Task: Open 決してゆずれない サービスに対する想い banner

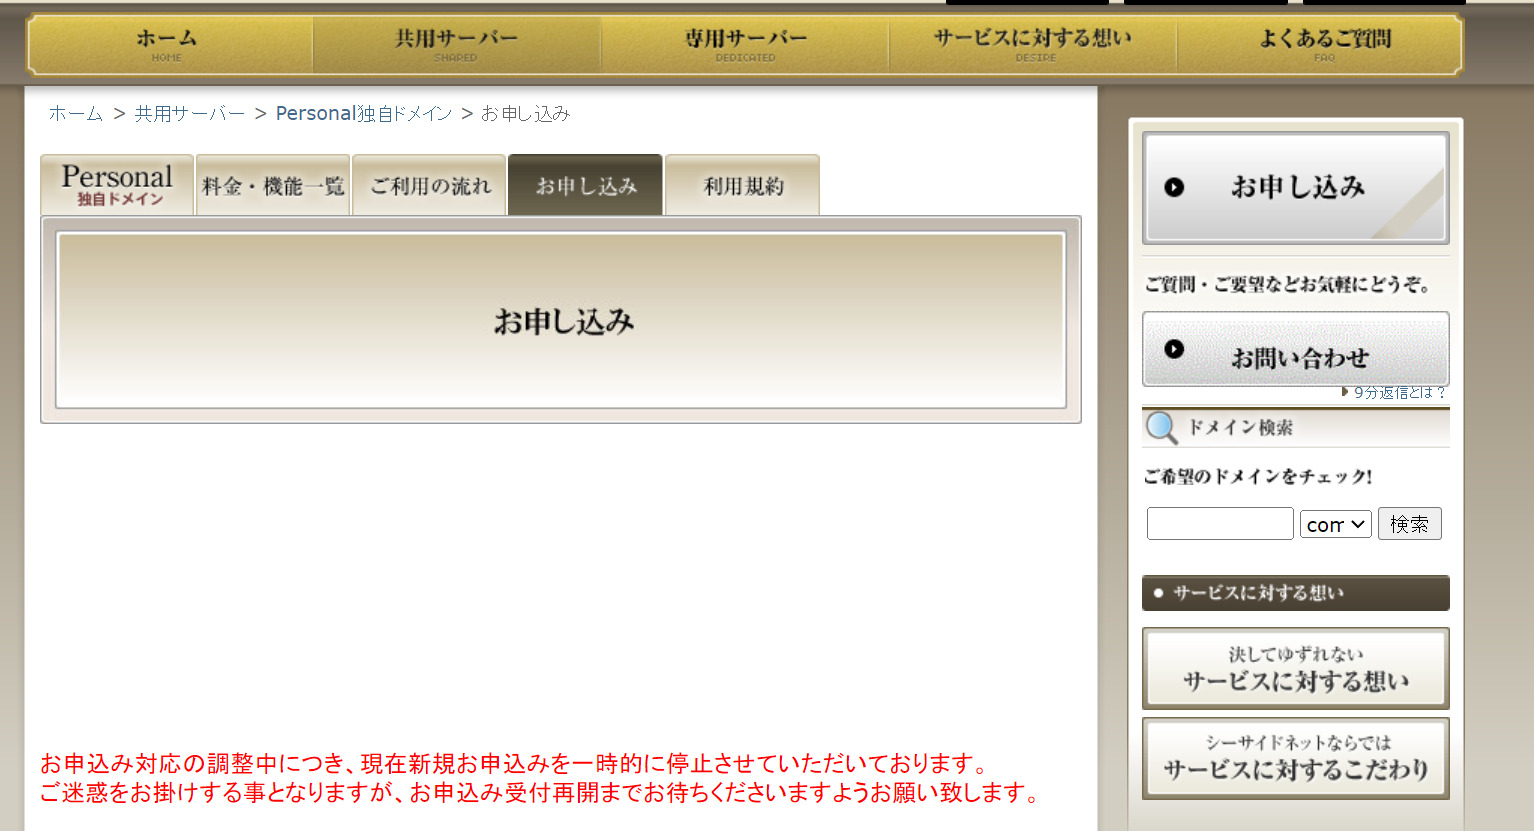Action: 1296,669
